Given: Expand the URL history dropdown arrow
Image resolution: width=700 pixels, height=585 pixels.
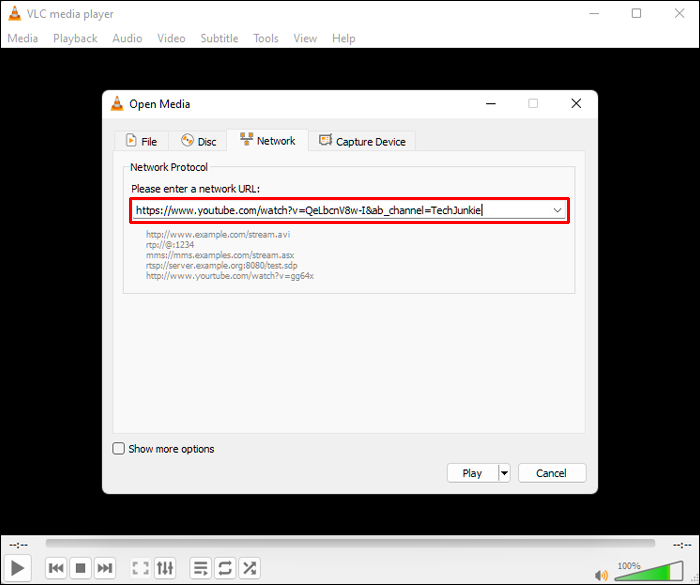Looking at the screenshot, I should tap(557, 210).
